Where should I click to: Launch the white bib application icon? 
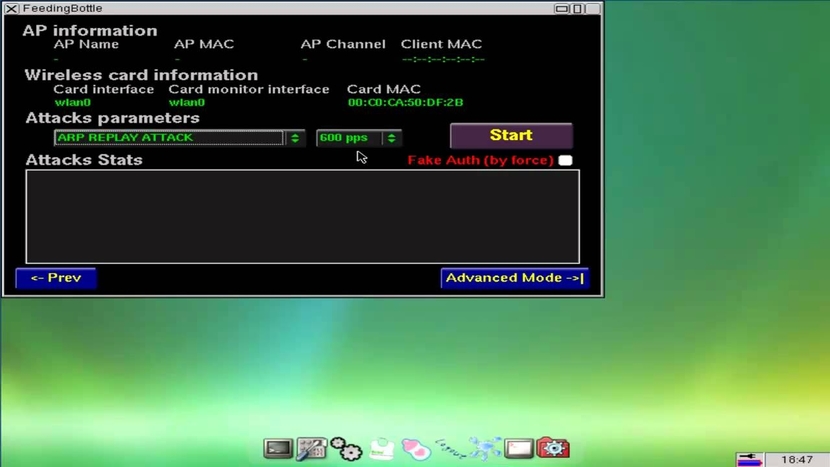(x=382, y=449)
